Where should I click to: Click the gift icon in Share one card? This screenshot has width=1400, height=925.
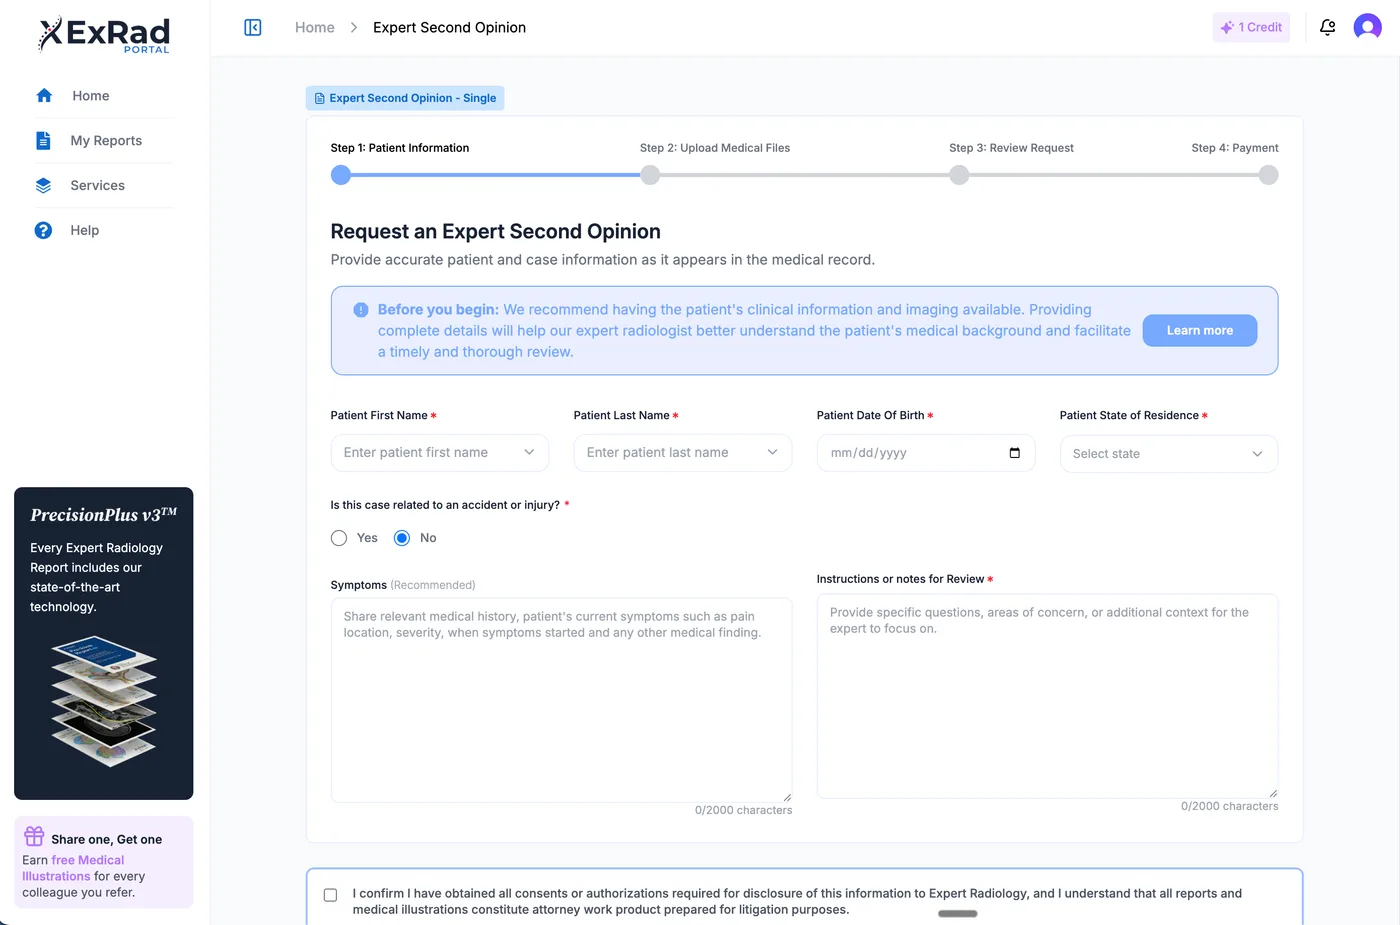[x=34, y=836]
